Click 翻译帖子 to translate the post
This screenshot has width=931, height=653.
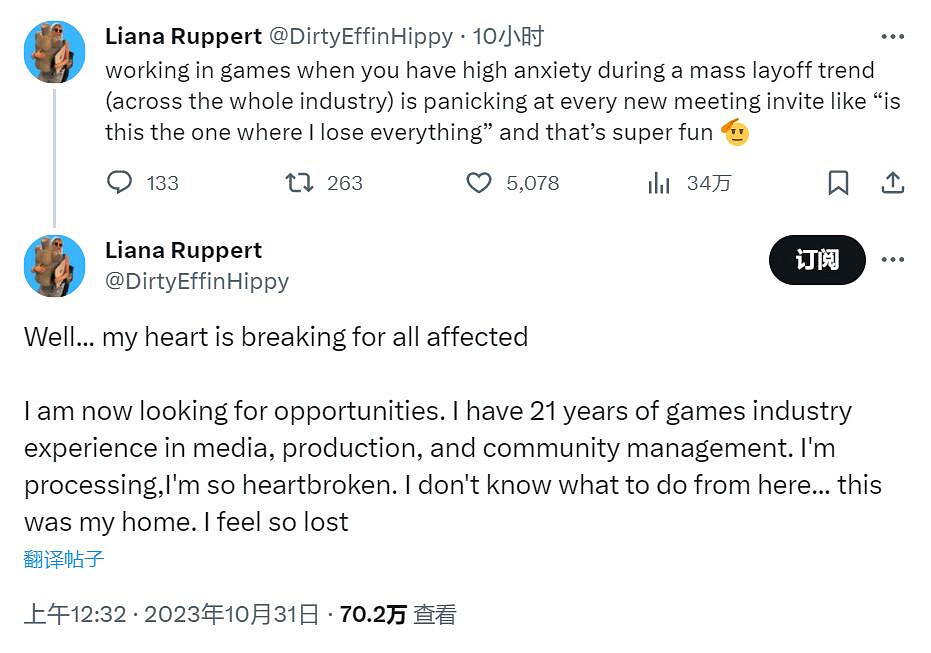(64, 559)
